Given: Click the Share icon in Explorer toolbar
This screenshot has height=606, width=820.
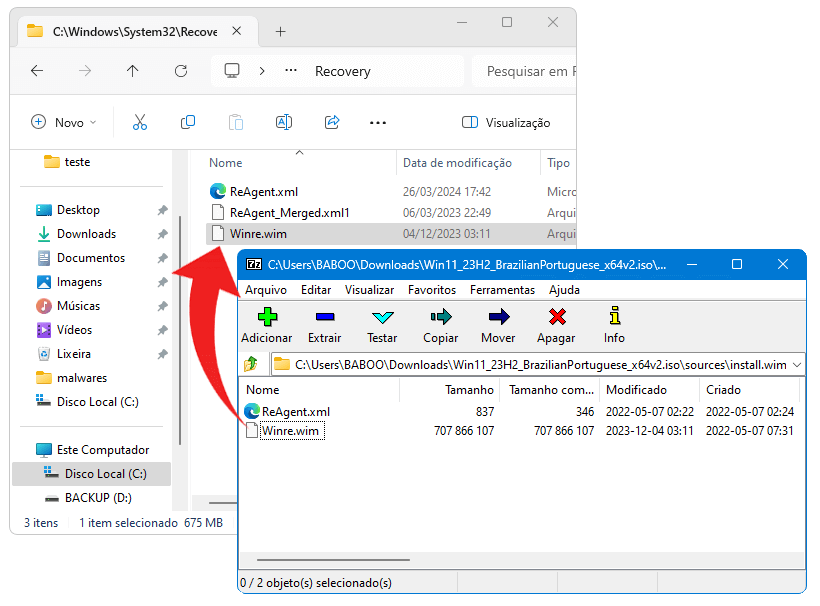Looking at the screenshot, I should (332, 122).
